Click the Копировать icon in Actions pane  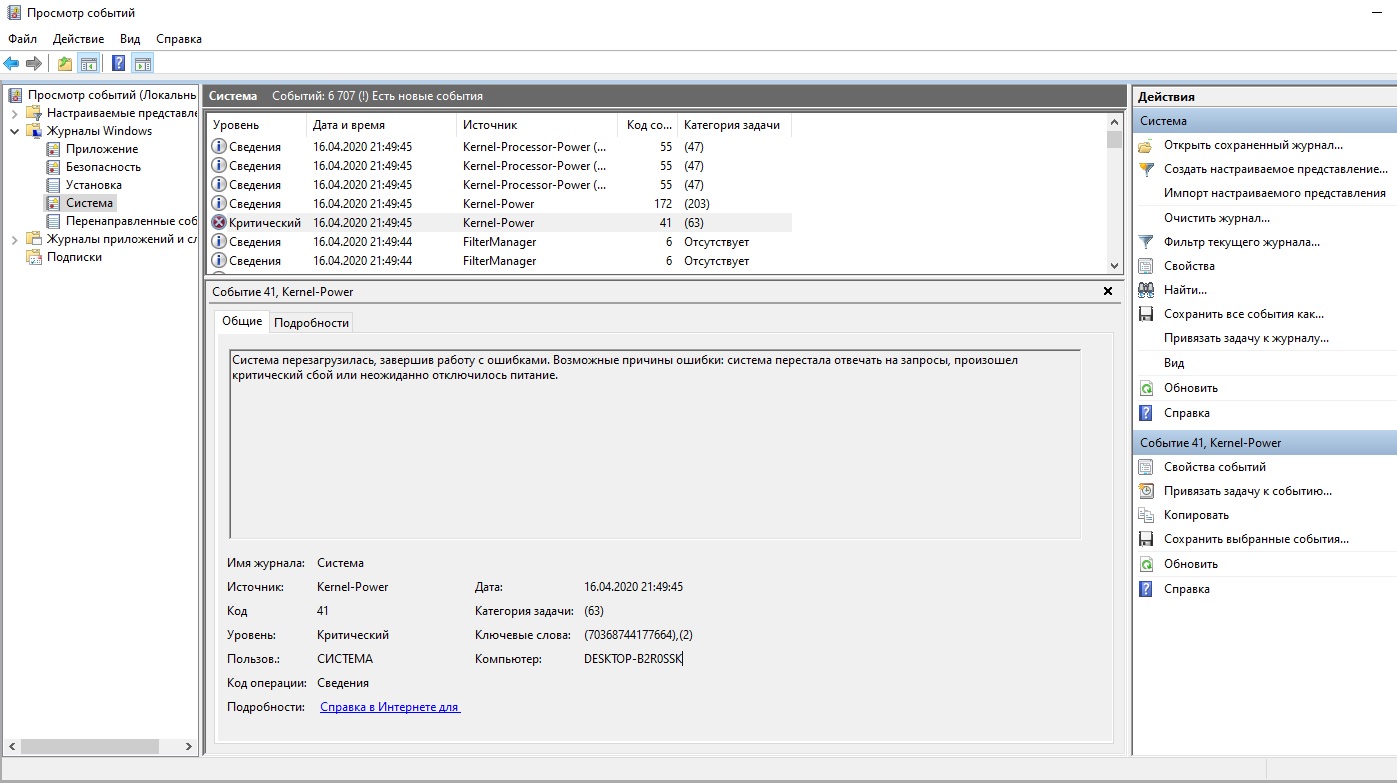1146,515
